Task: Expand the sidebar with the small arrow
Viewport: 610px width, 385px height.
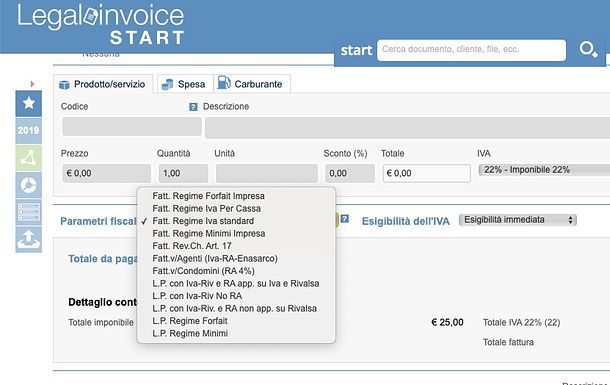Action: tap(32, 84)
